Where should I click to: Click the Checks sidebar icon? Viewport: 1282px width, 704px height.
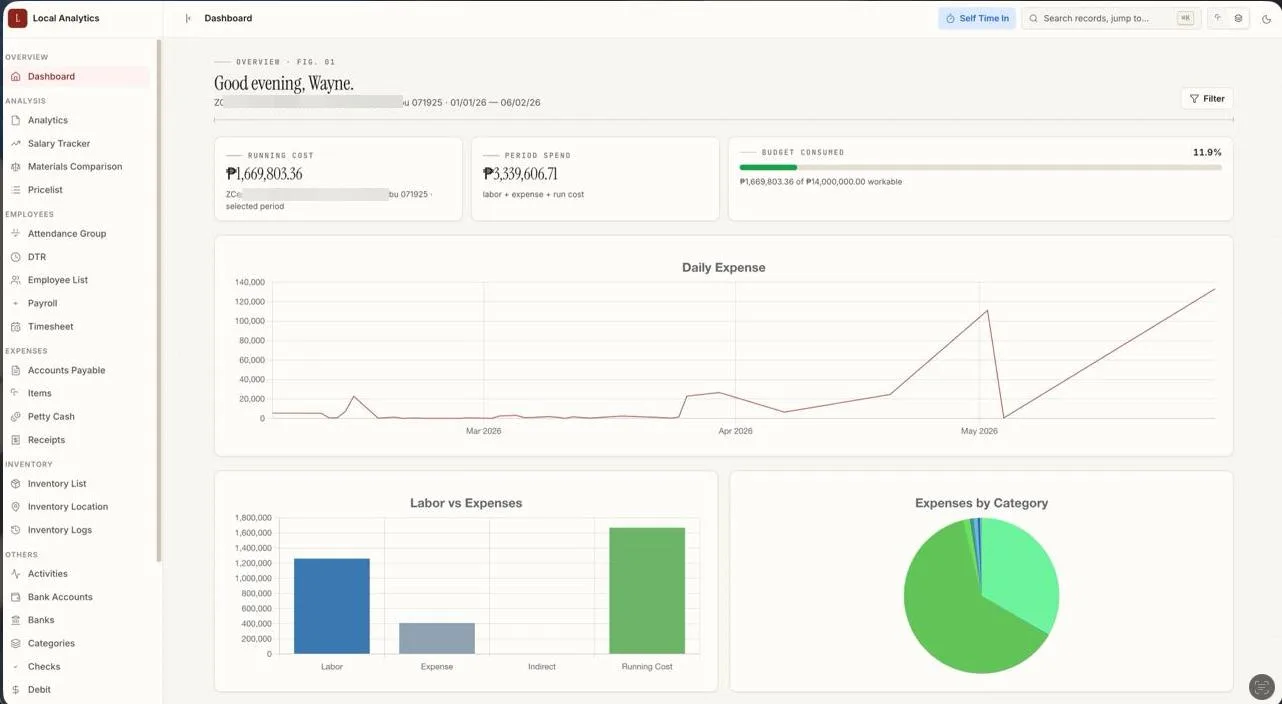pos(16,667)
